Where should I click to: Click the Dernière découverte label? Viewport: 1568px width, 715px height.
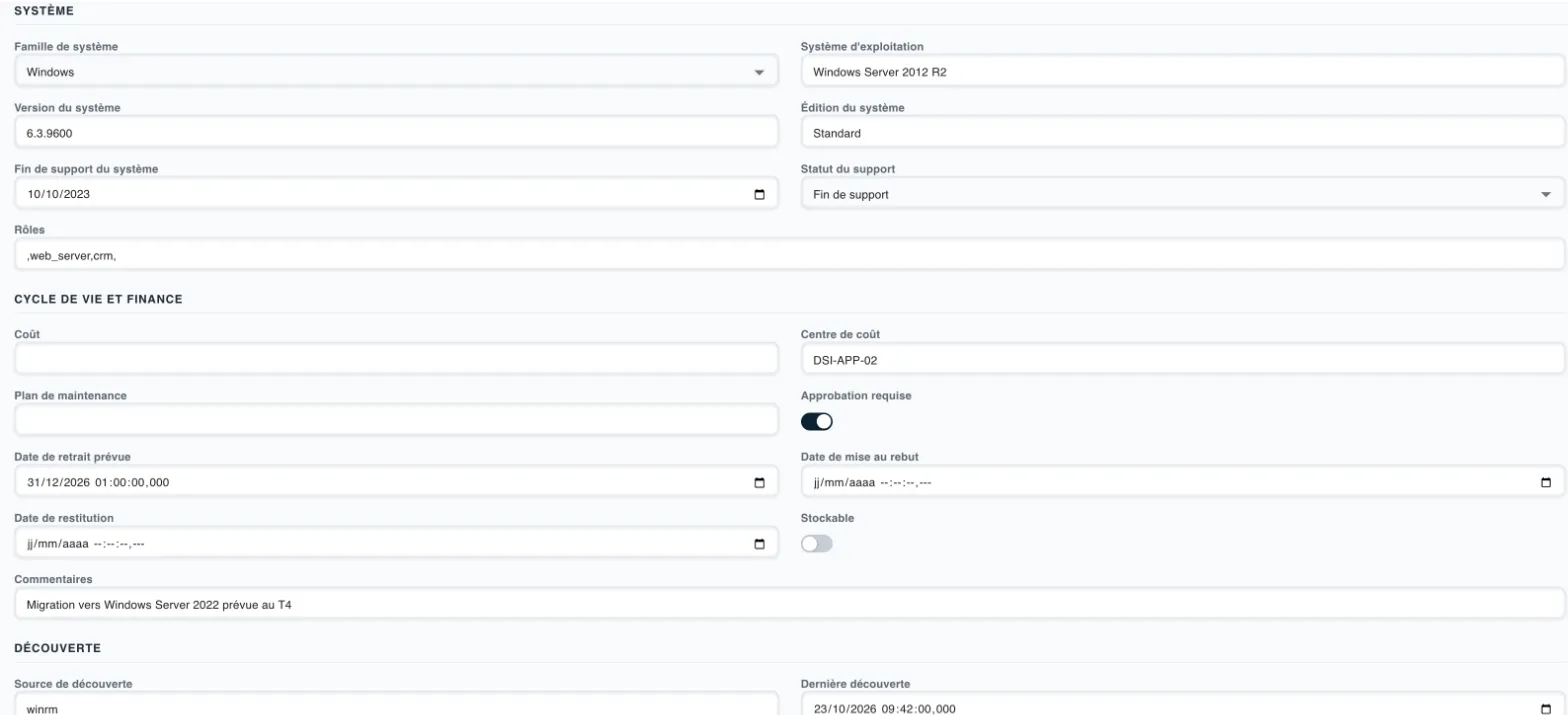click(855, 683)
